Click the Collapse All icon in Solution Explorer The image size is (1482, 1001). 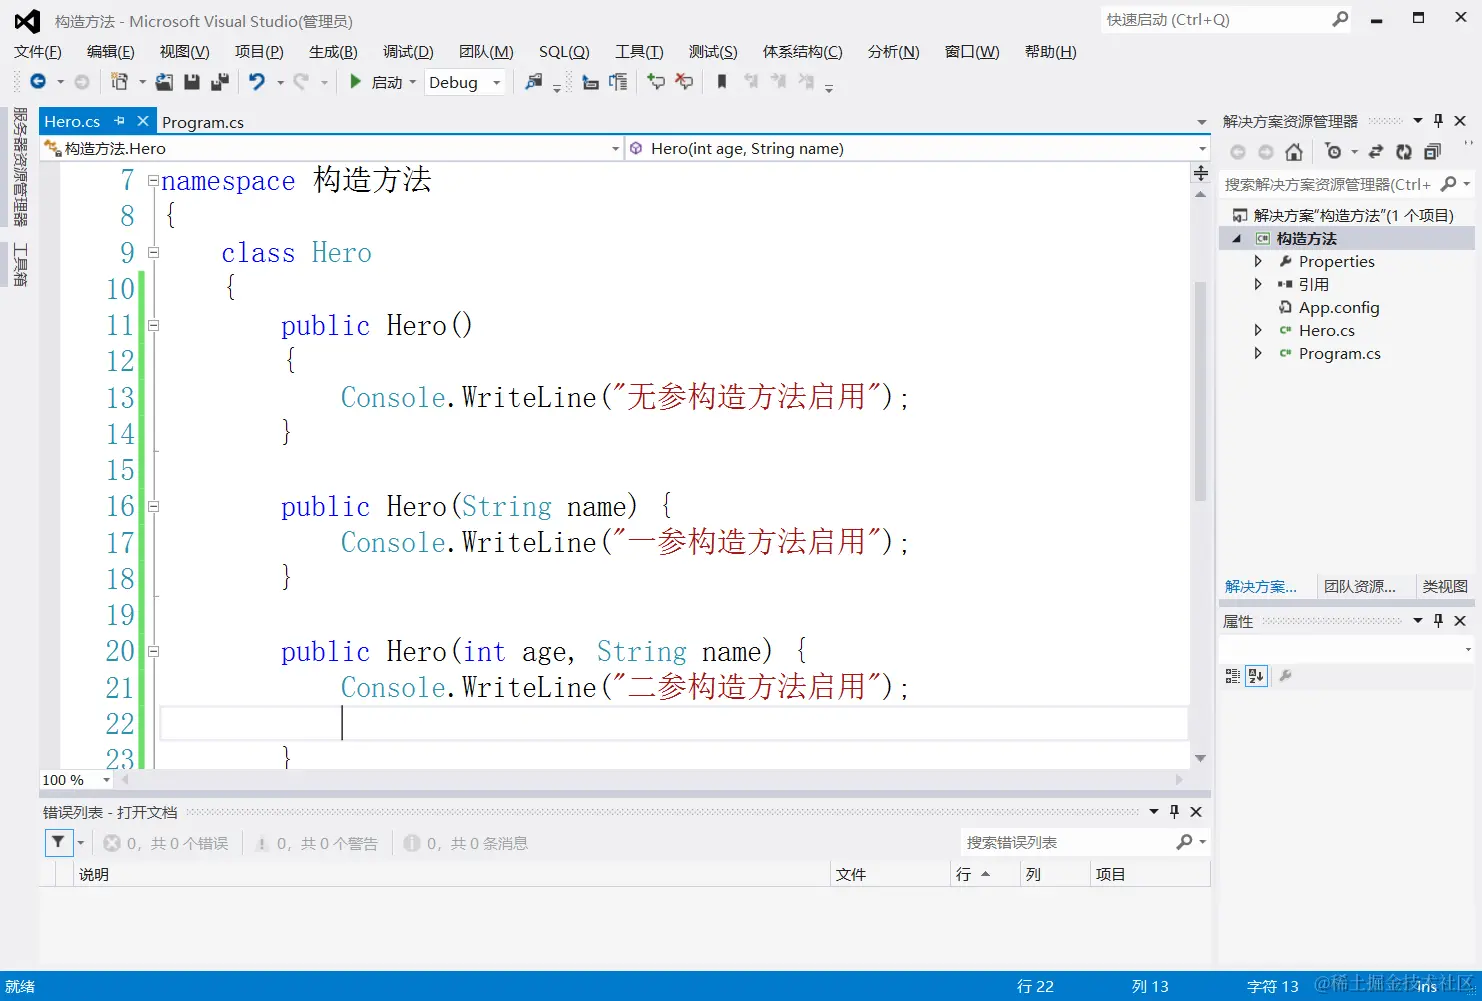(x=1432, y=152)
